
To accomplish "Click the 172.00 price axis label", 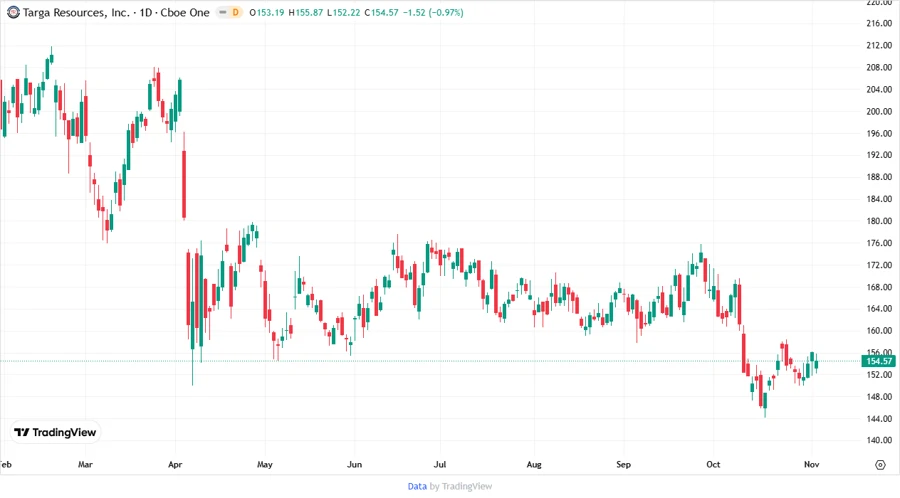I will pyautogui.click(x=879, y=265).
